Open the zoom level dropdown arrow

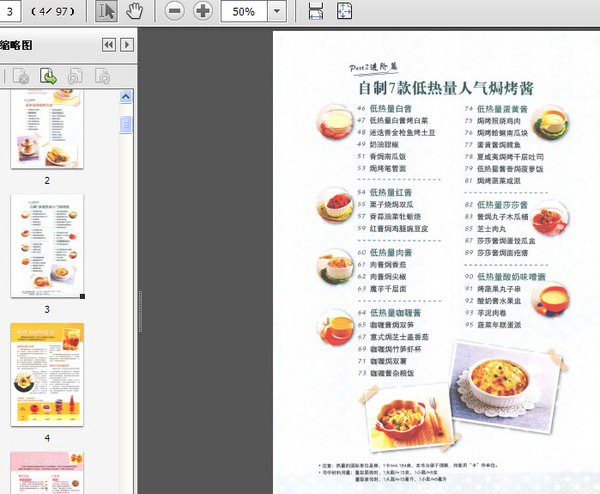tap(277, 11)
